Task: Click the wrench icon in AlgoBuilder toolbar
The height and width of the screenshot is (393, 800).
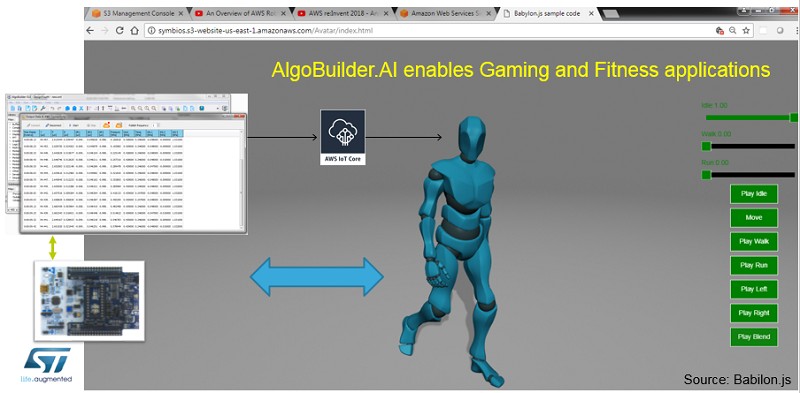Action: tap(43, 108)
